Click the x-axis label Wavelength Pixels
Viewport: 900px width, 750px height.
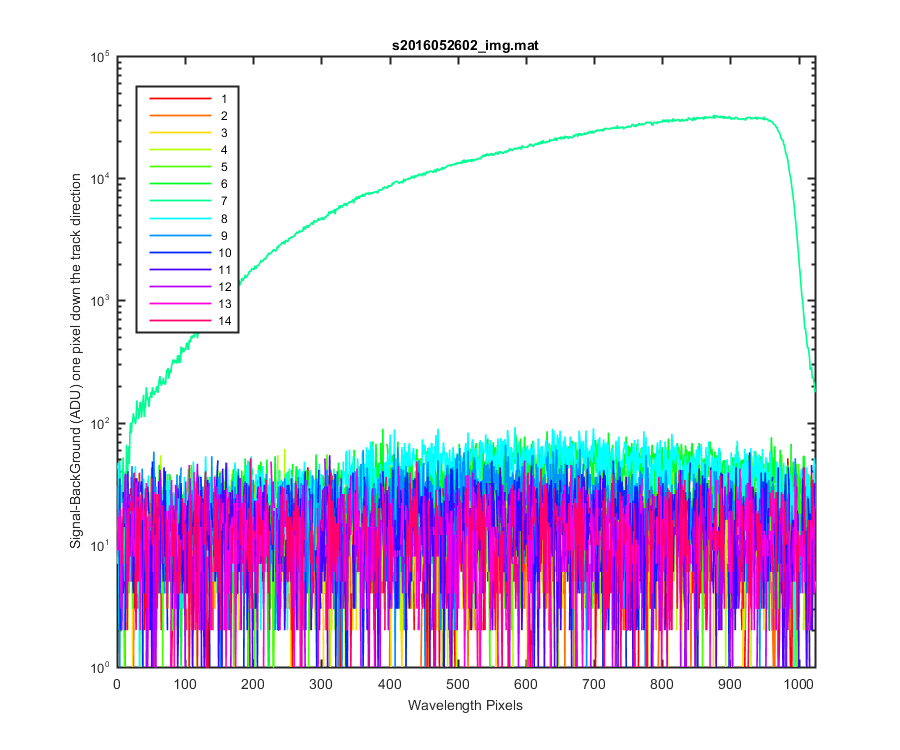click(465, 705)
